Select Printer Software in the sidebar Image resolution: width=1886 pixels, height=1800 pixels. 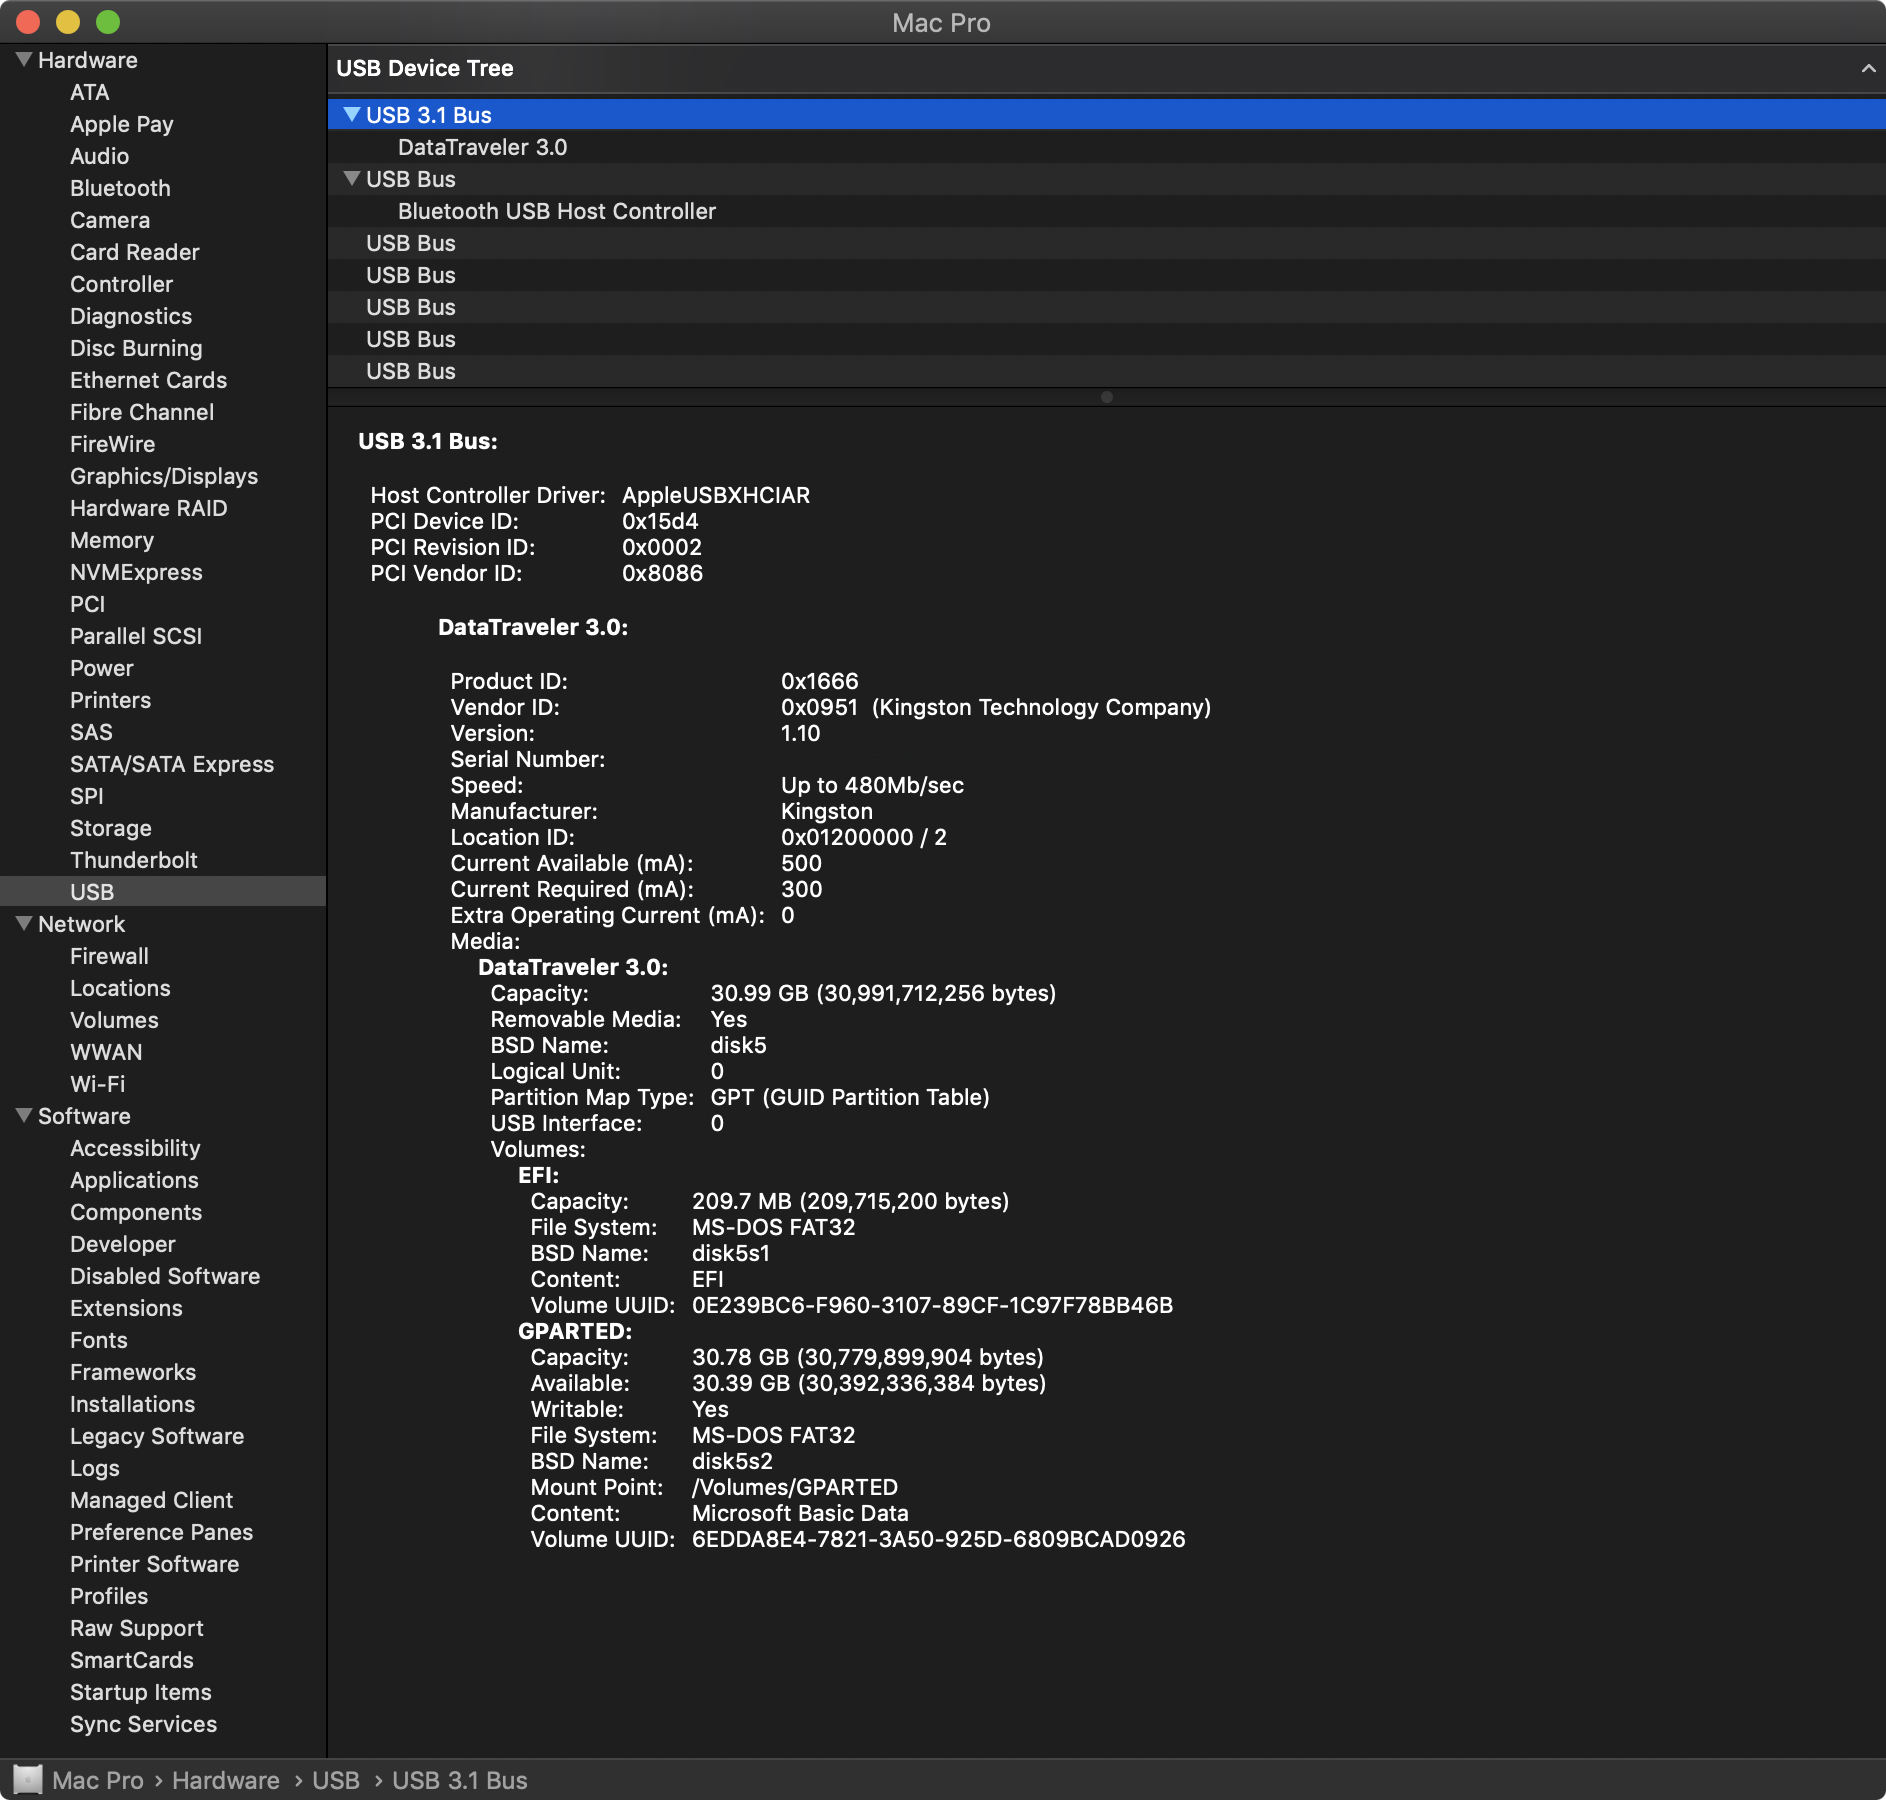tap(154, 1564)
